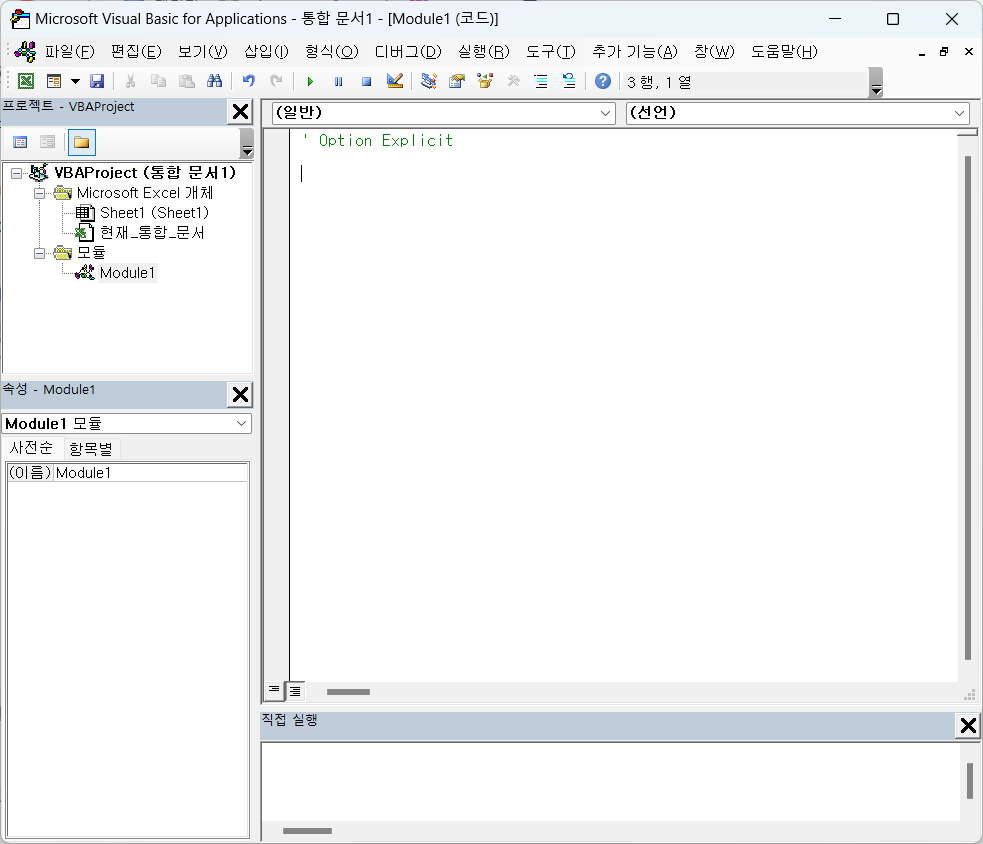Close the 직접 실행 immediate window
Screen dimensions: 983x844
[968, 725]
